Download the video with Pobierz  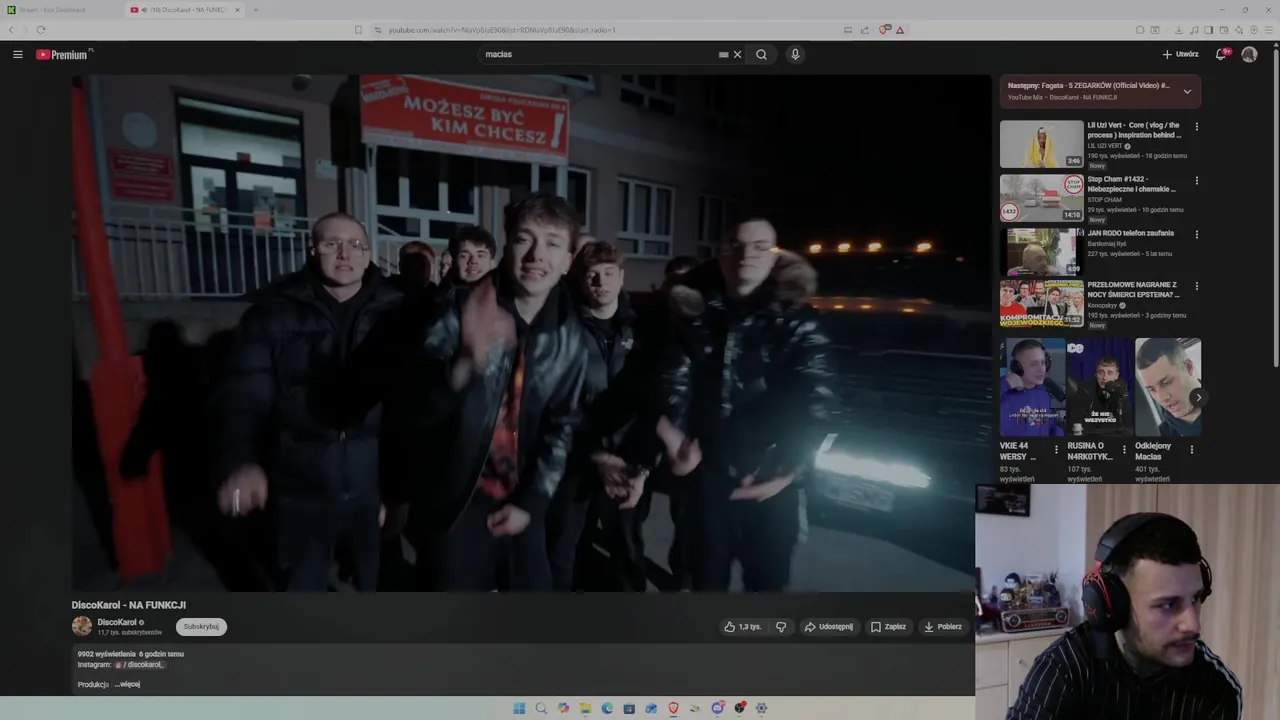(943, 627)
